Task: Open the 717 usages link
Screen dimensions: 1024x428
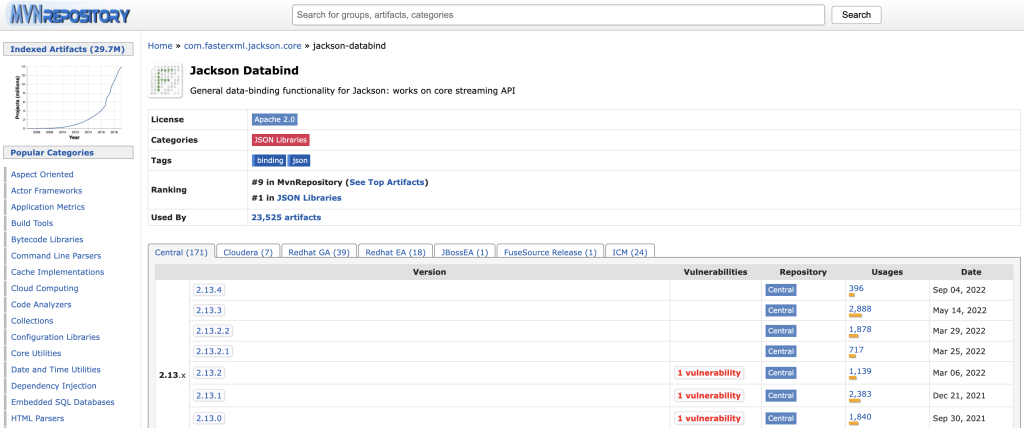Action: pyautogui.click(x=856, y=350)
